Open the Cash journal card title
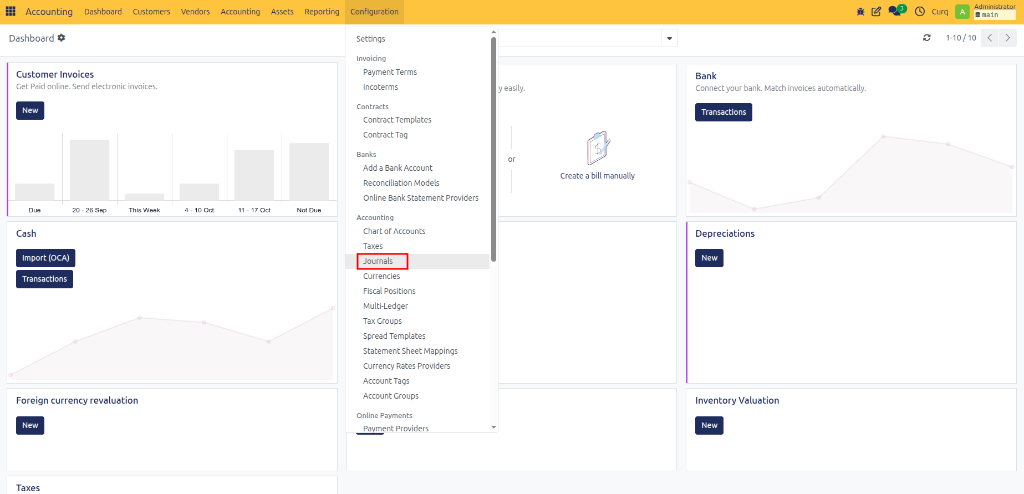The width and height of the screenshot is (1024, 494). [26, 233]
